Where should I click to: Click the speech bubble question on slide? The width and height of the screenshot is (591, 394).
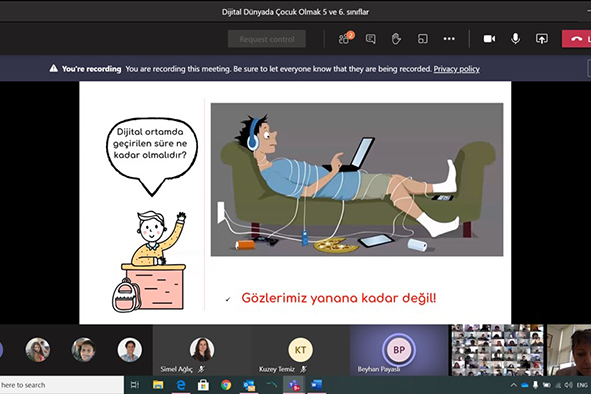[x=150, y=143]
